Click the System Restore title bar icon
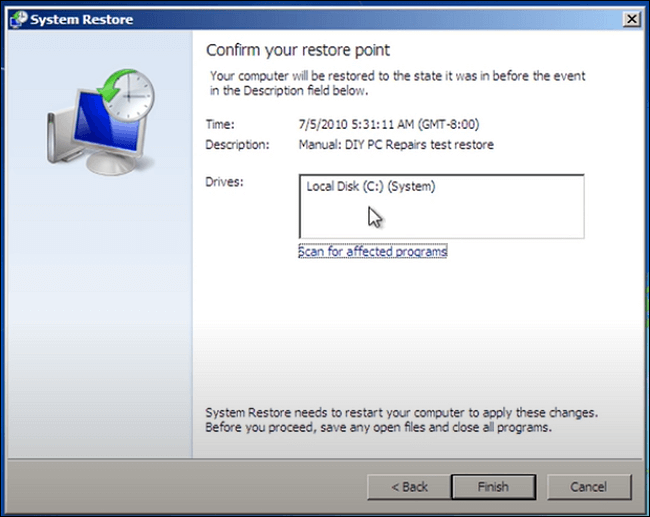 (x=18, y=20)
